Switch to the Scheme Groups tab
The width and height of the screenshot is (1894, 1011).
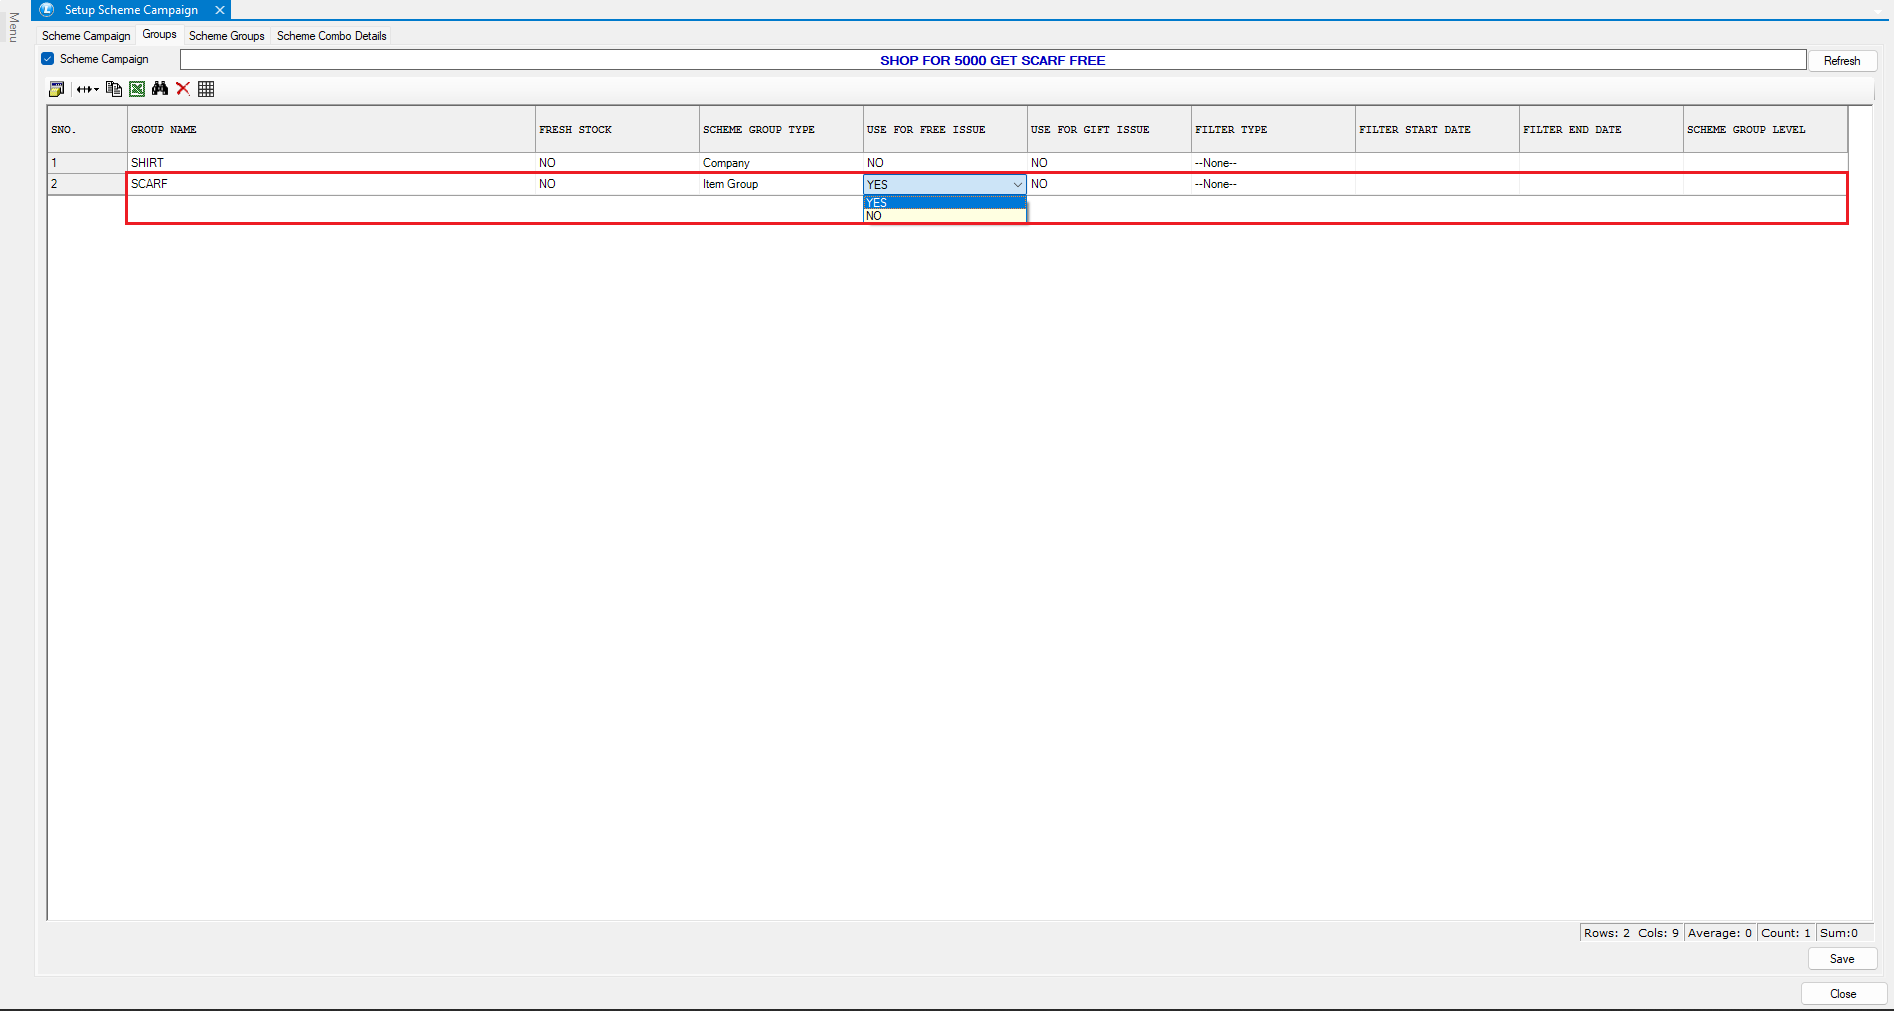227,36
